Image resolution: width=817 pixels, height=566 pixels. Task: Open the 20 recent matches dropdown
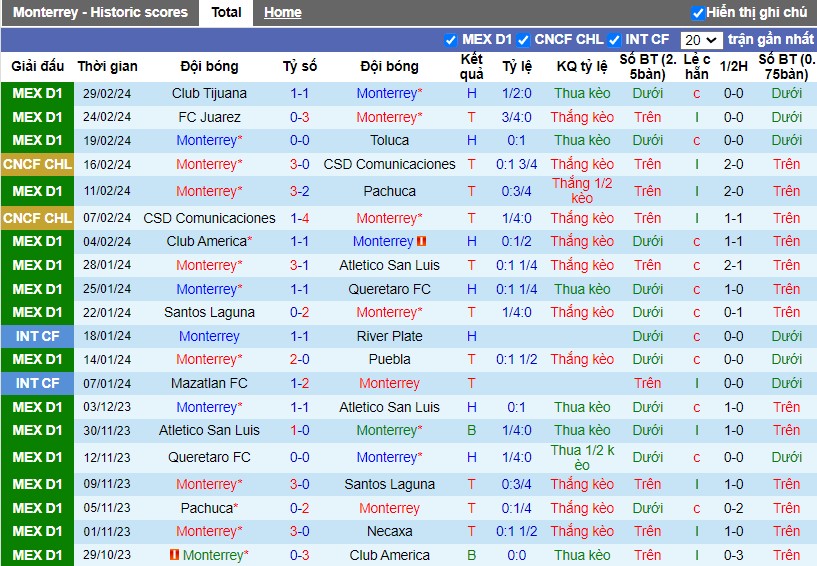[701, 40]
